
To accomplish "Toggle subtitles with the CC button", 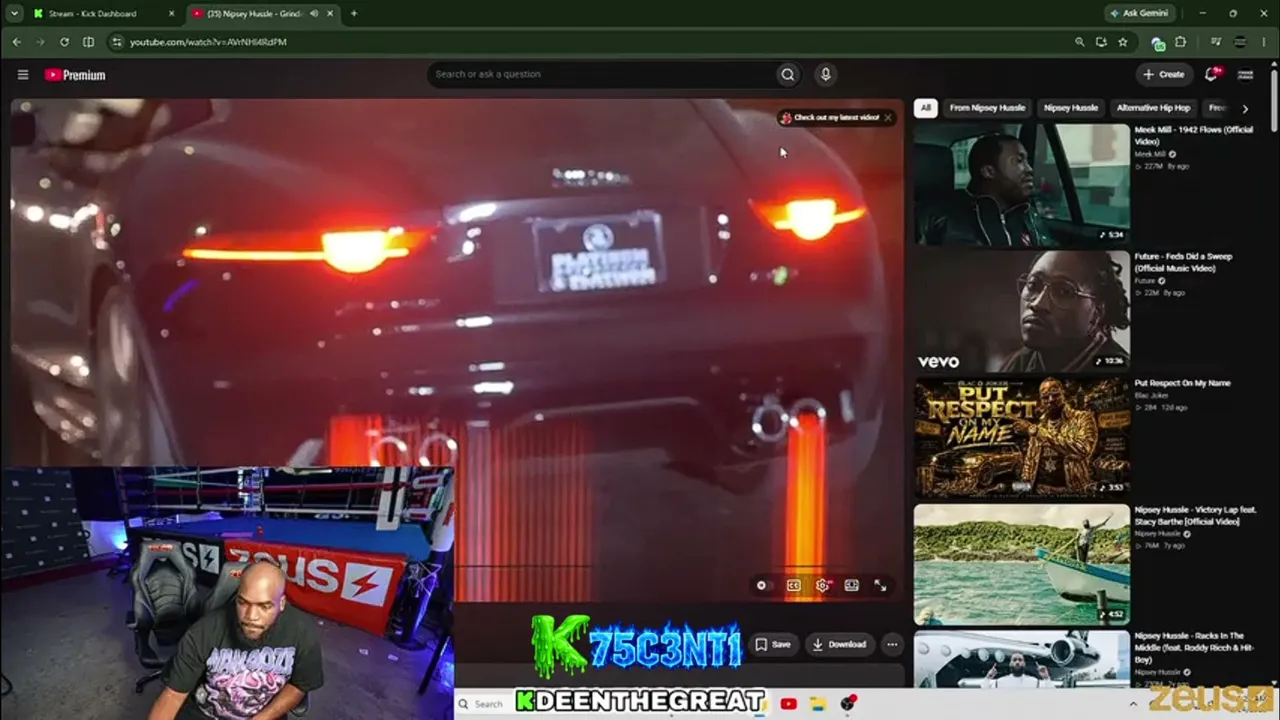I will 793,586.
